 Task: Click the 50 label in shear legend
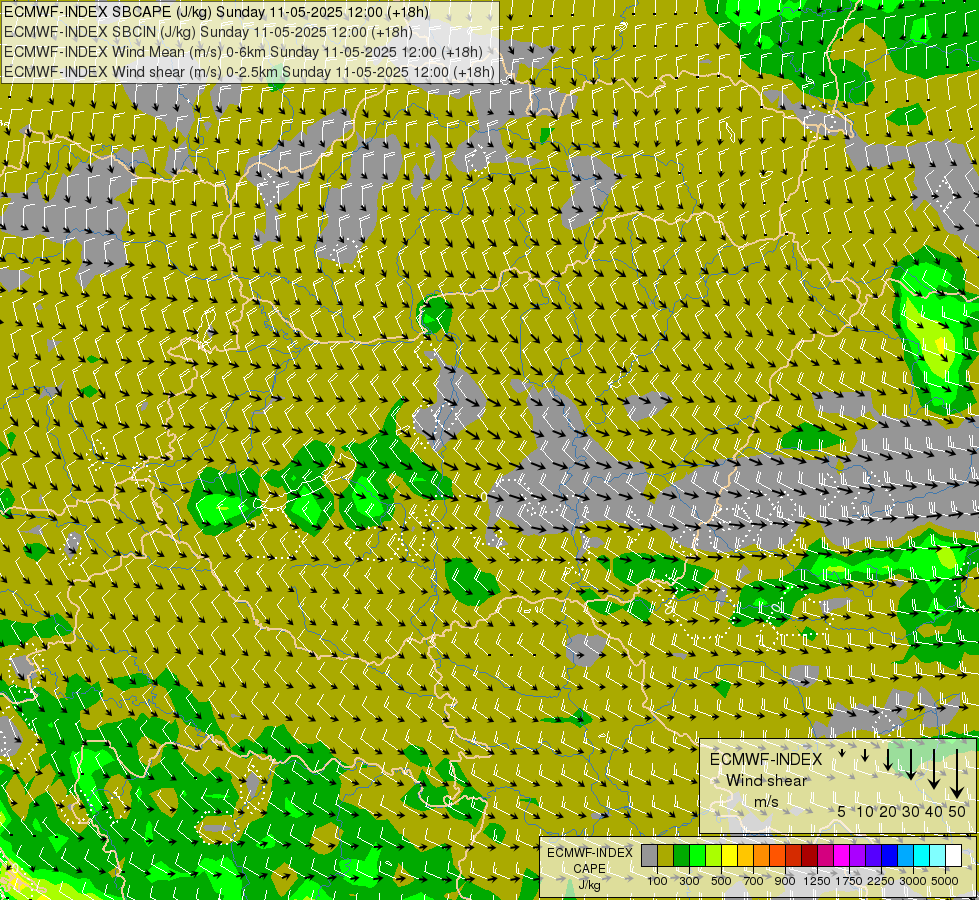957,812
